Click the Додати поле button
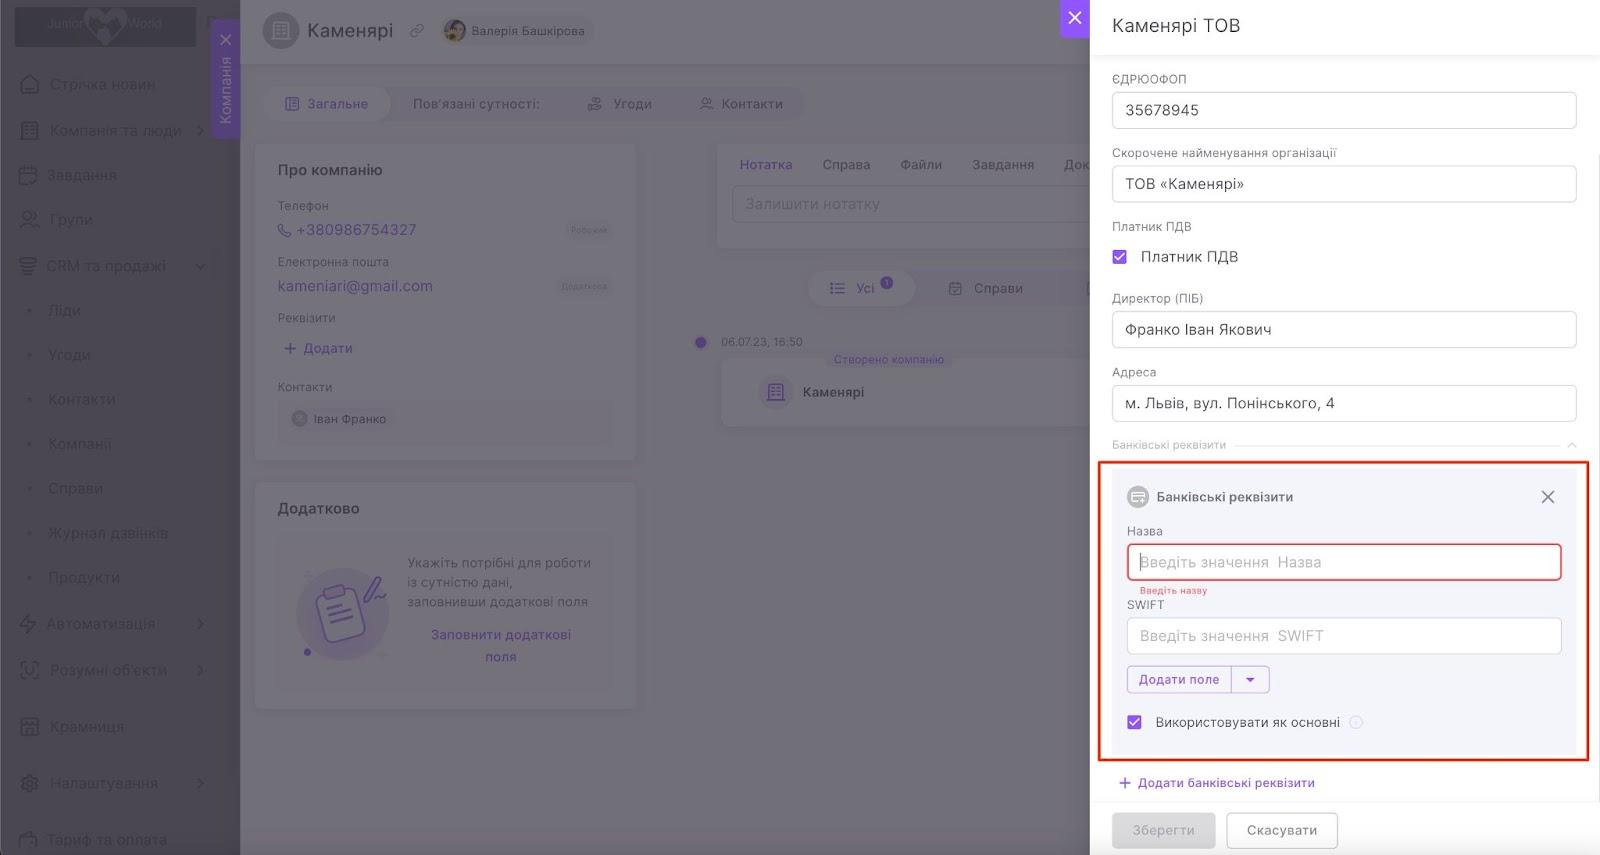Screen dimensions: 1600x855 (x=1179, y=680)
